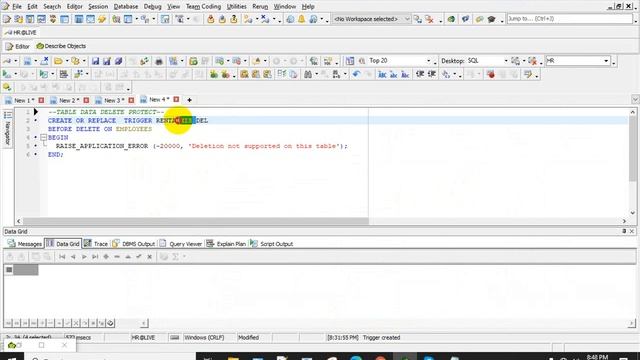Click the red debug bug icon
640x360 pixels.
pyautogui.click(x=491, y=74)
